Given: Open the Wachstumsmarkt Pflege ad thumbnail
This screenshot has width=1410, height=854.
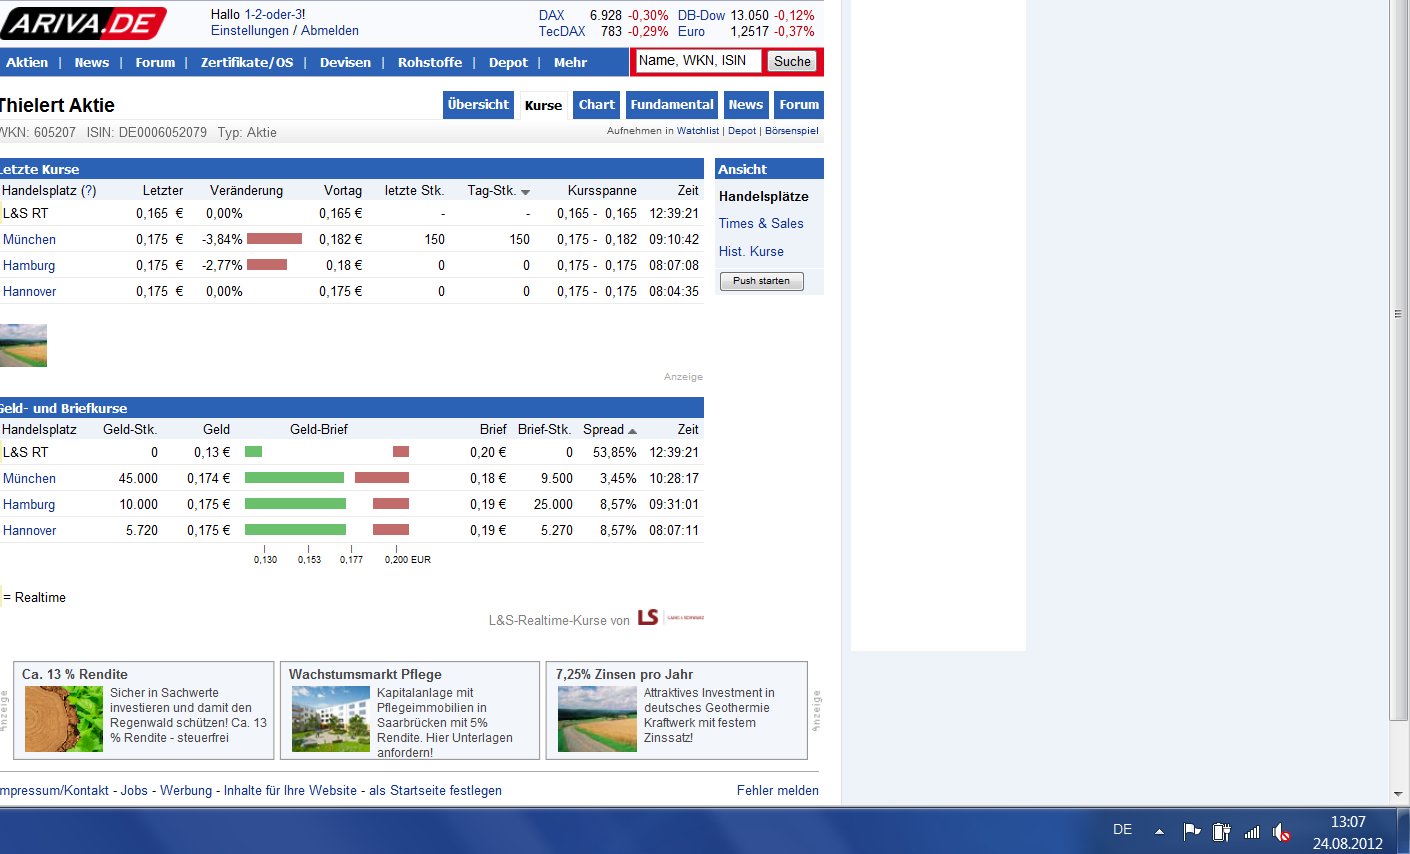Looking at the screenshot, I should pyautogui.click(x=331, y=719).
